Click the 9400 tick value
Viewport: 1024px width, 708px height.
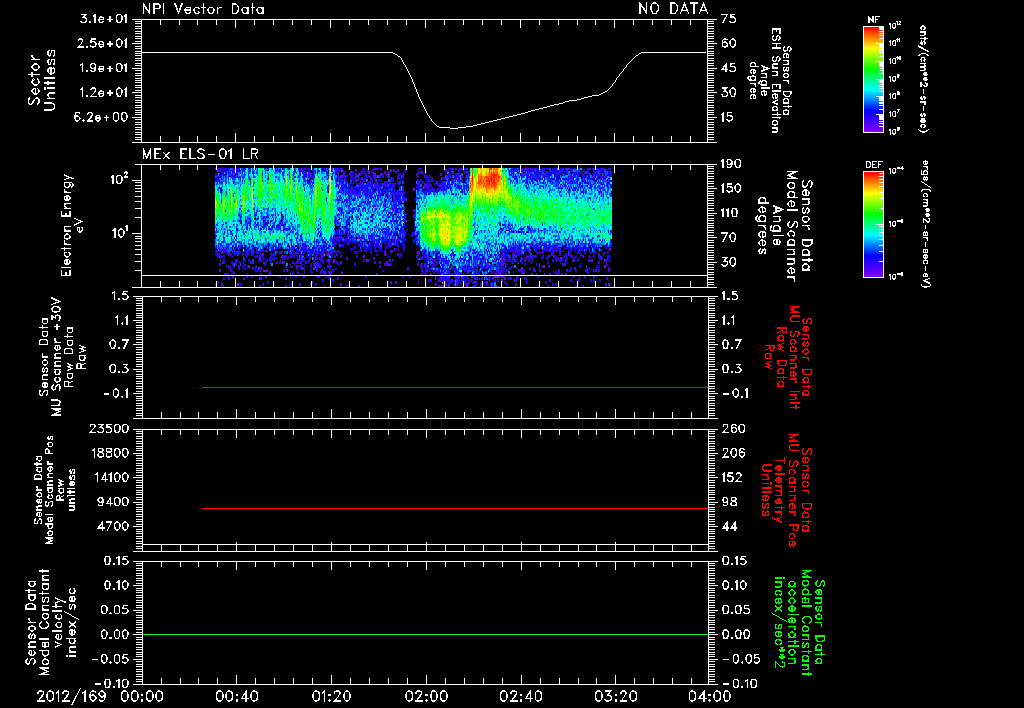(113, 502)
